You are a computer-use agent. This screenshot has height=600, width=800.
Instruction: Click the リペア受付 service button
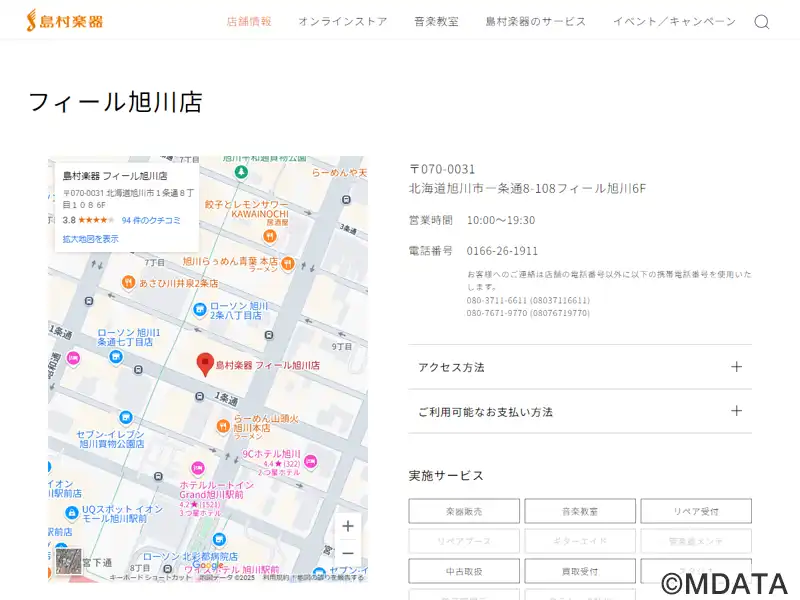[x=696, y=511]
